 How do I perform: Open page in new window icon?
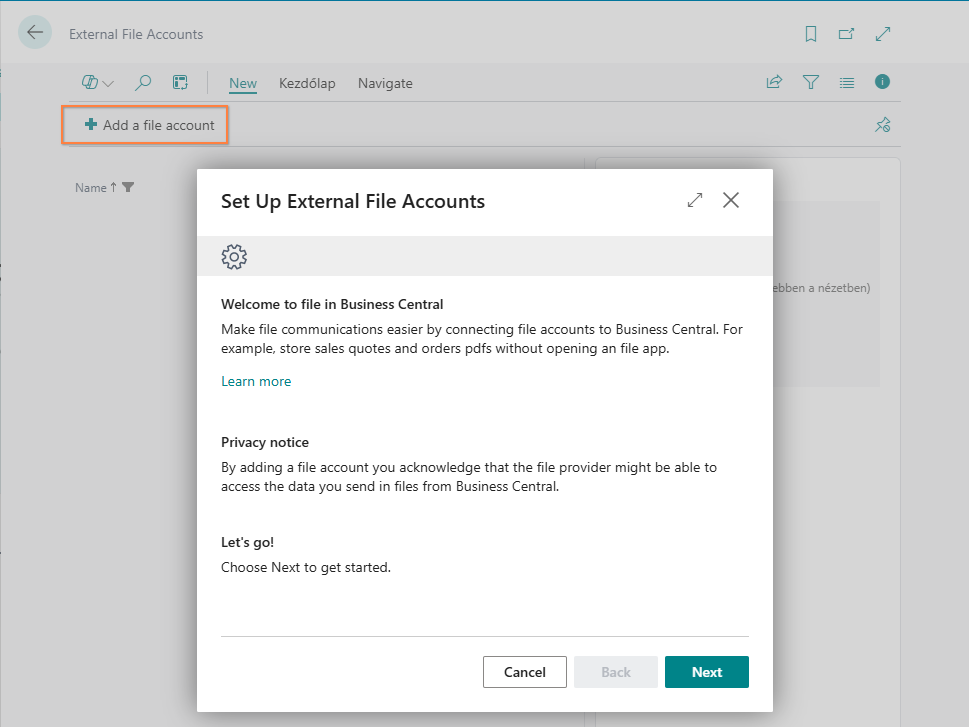pyautogui.click(x=846, y=34)
